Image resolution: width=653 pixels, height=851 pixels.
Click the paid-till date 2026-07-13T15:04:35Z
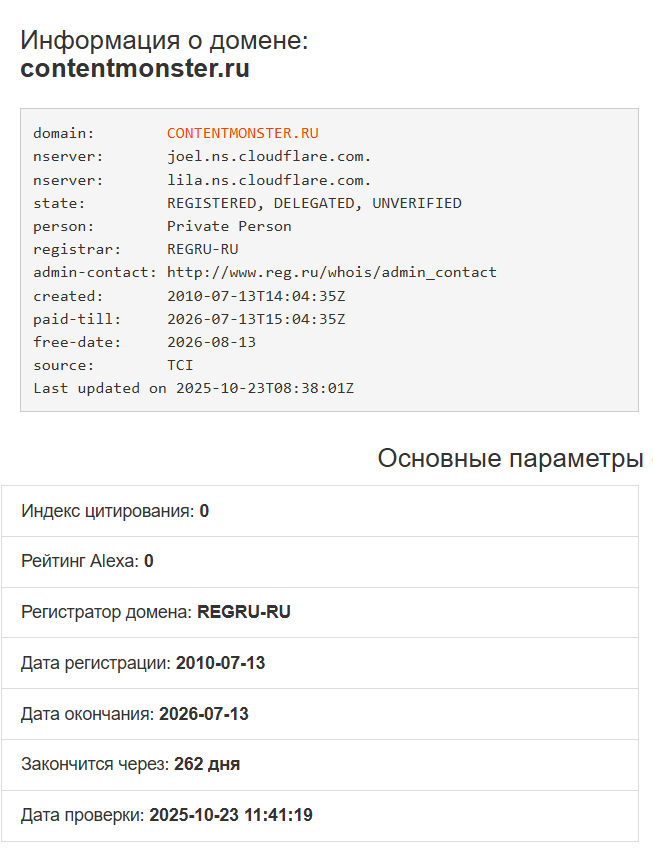[x=256, y=319]
